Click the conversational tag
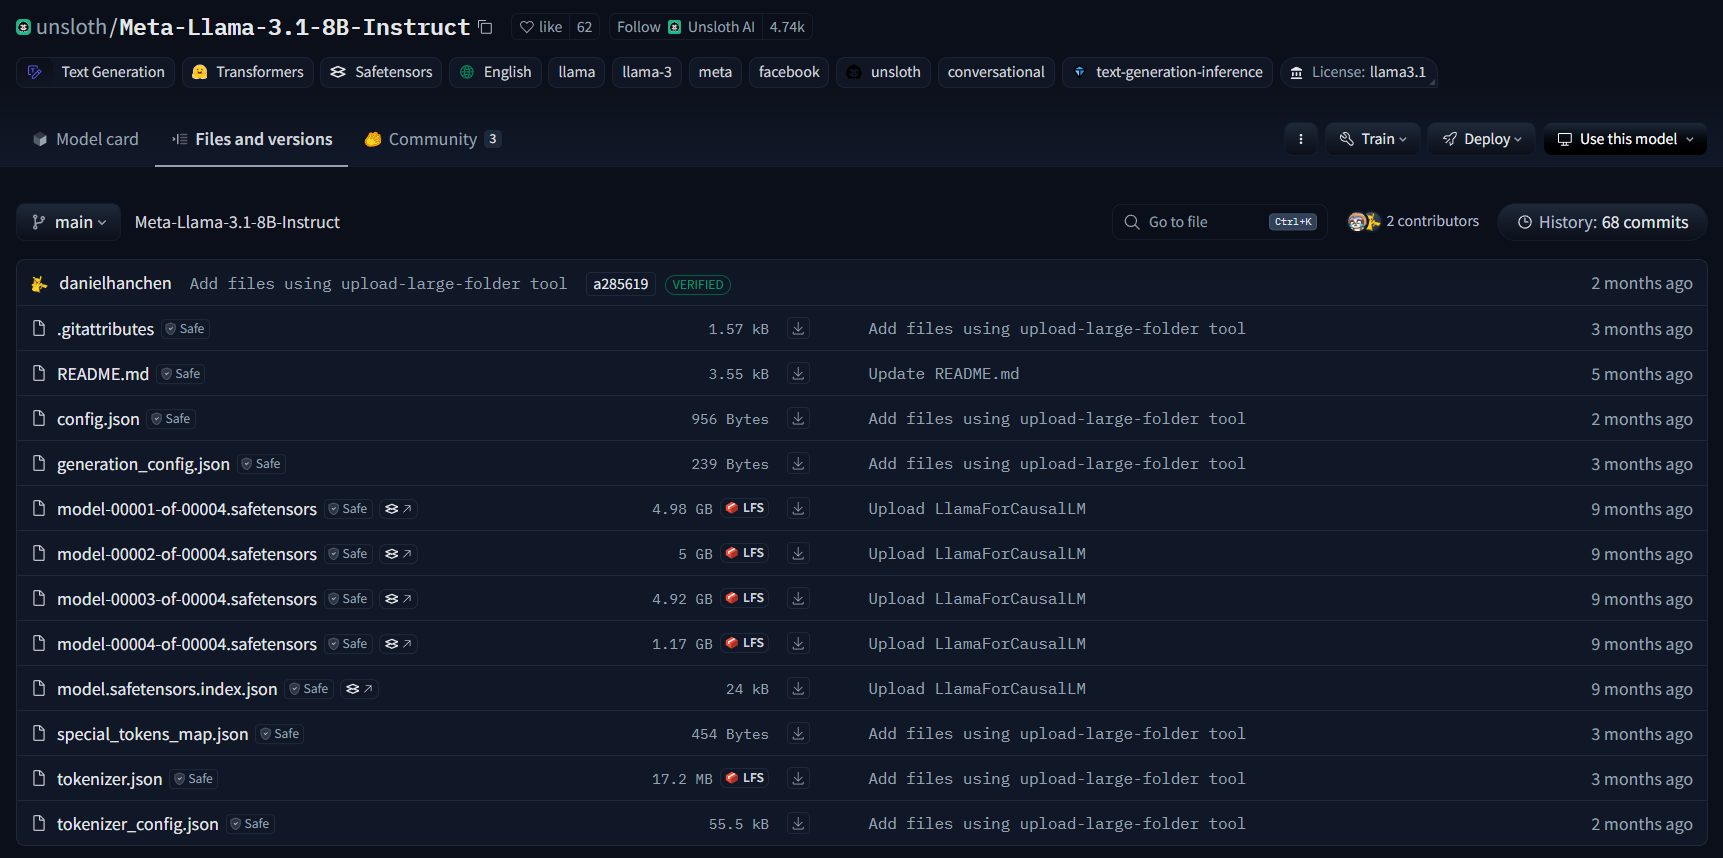Viewport: 1723px width, 858px height. point(996,72)
